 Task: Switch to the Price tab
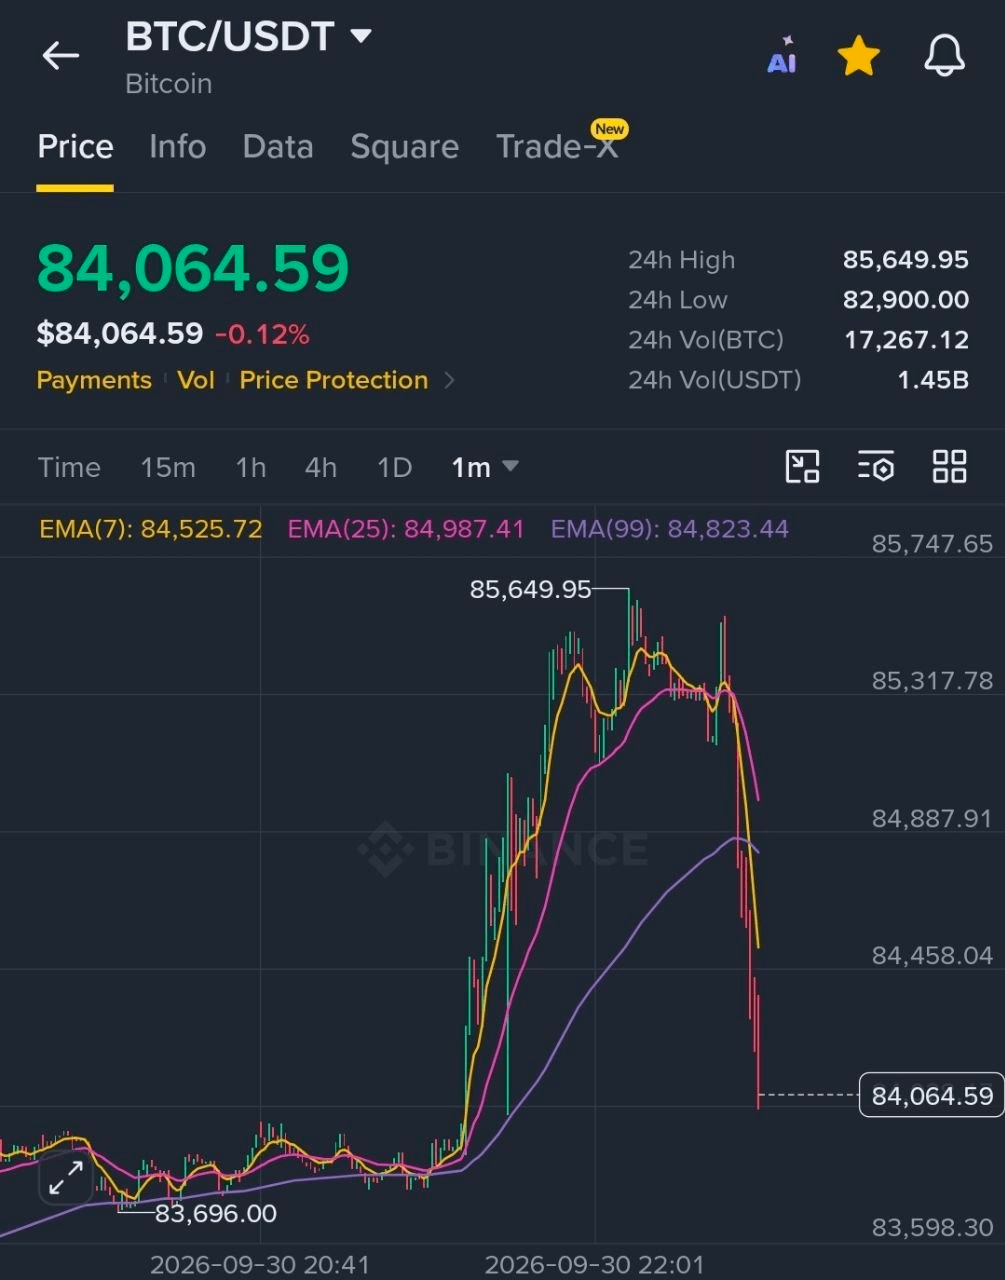click(75, 147)
